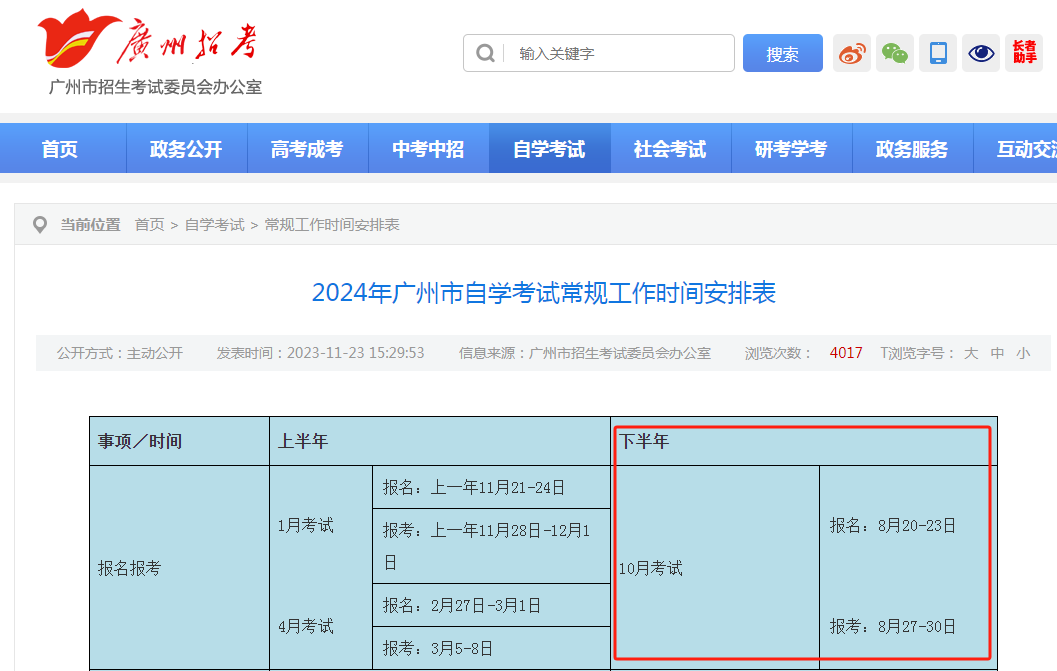Open the WeChat icon link
Screen dimensions: 1057x671
tap(895, 53)
